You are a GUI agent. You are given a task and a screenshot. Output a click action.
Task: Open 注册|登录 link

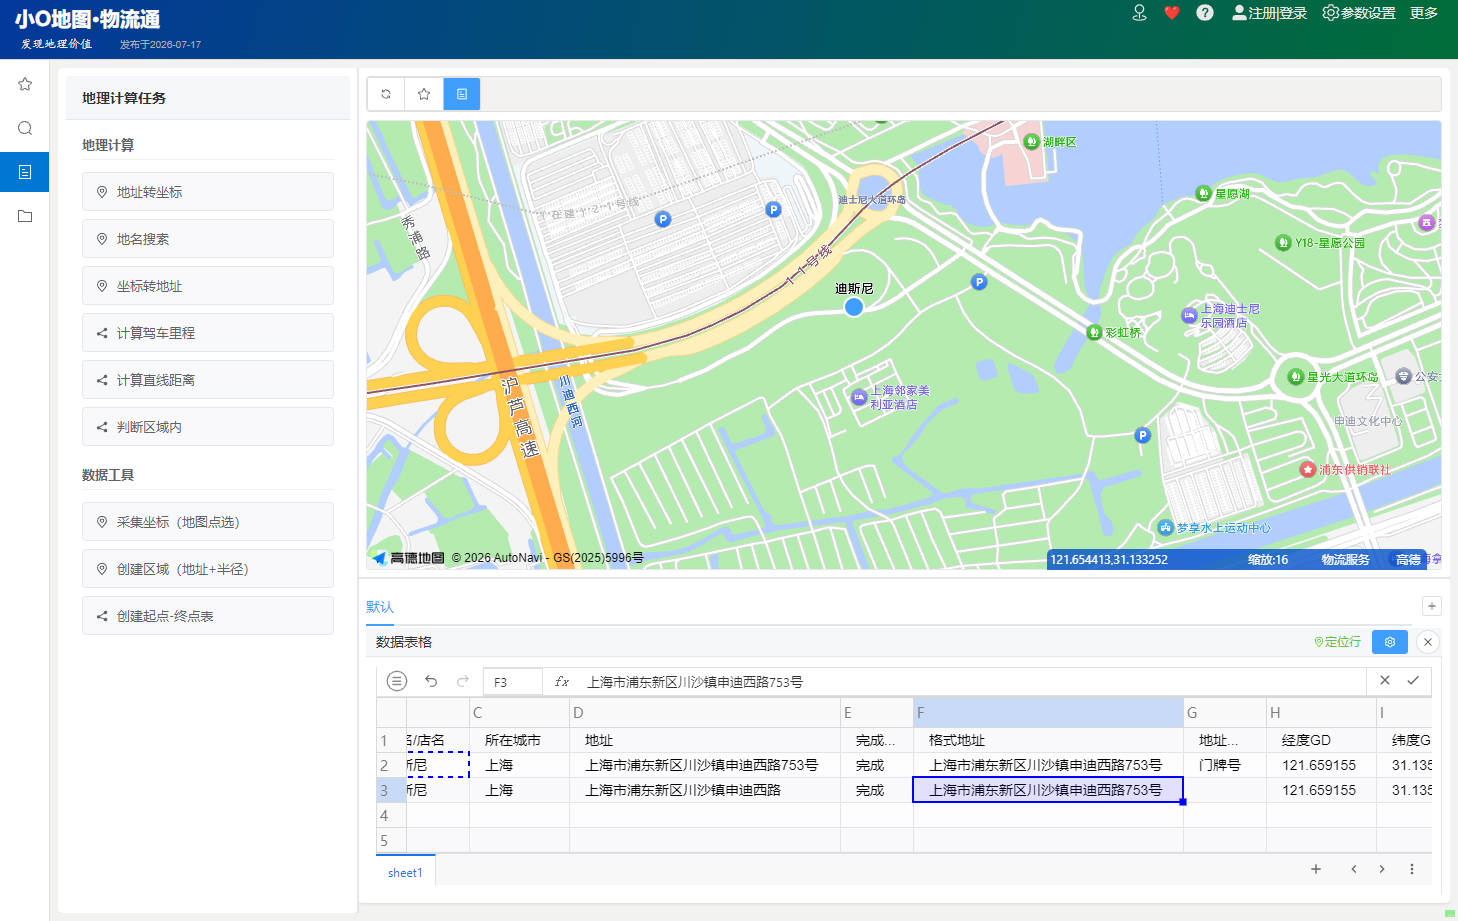[x=1270, y=13]
